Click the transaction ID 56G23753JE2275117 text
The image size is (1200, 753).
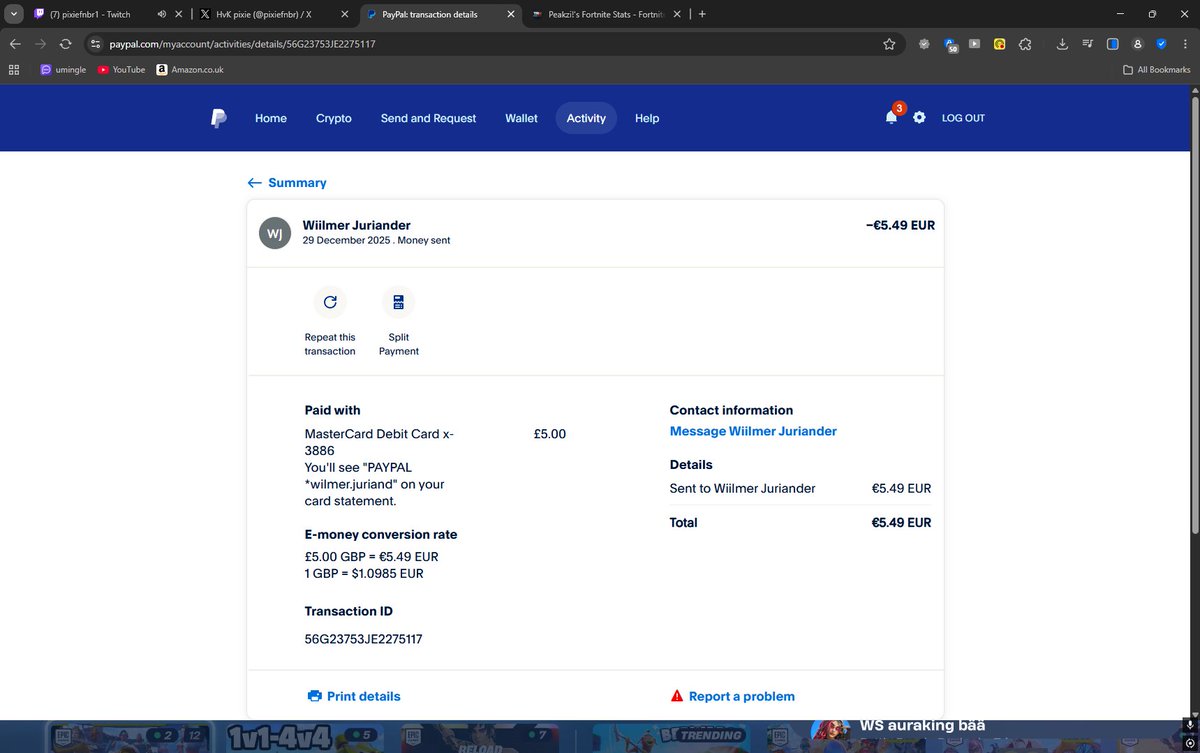[363, 639]
